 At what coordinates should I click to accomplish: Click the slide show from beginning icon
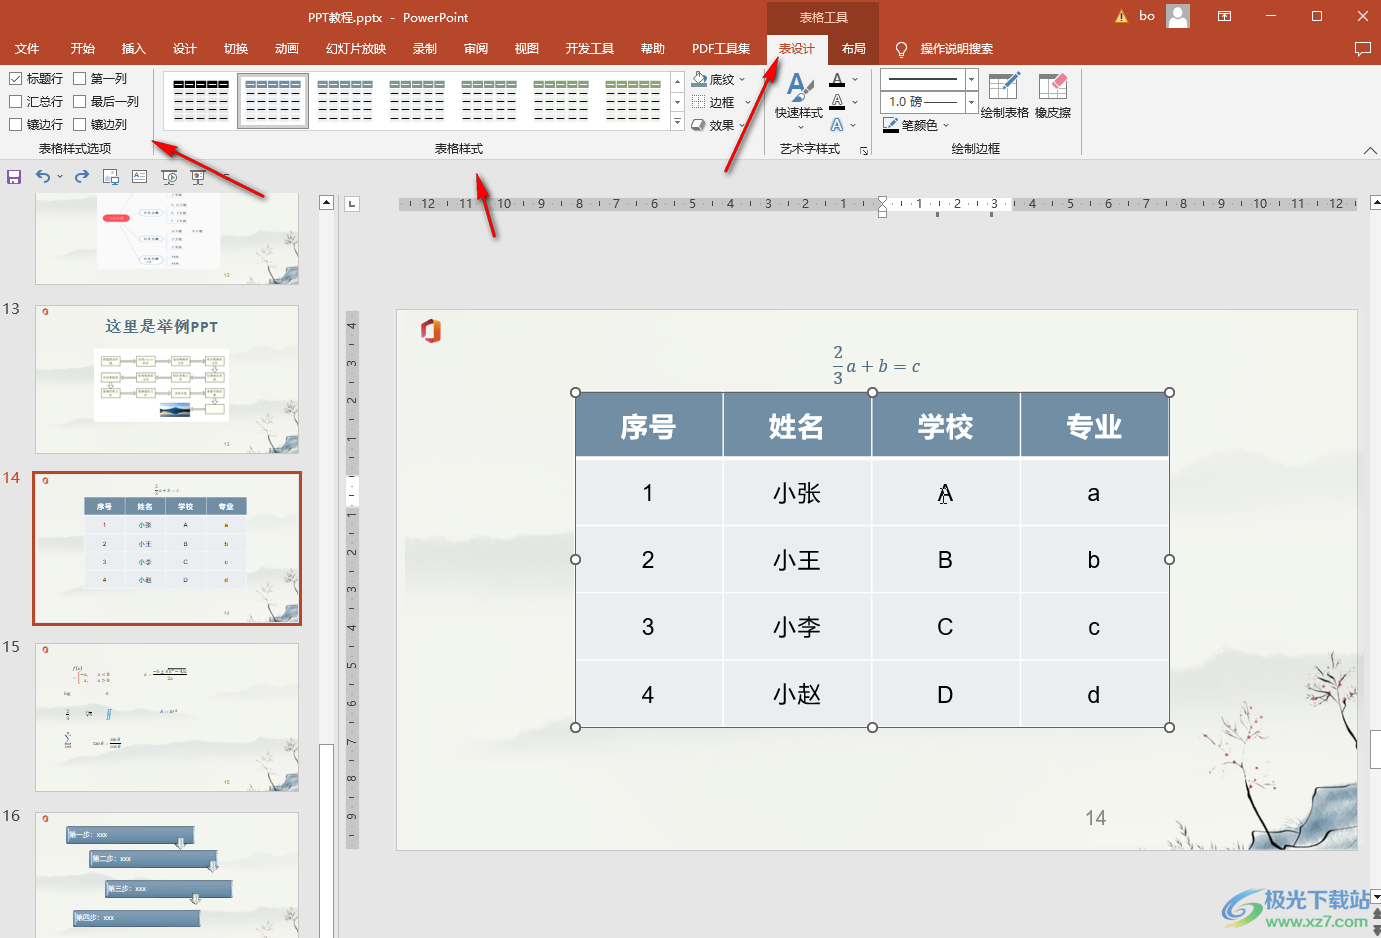pyautogui.click(x=170, y=177)
